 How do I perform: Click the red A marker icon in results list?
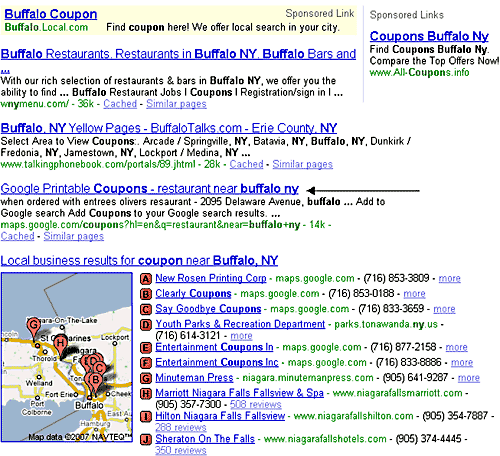[x=146, y=278]
